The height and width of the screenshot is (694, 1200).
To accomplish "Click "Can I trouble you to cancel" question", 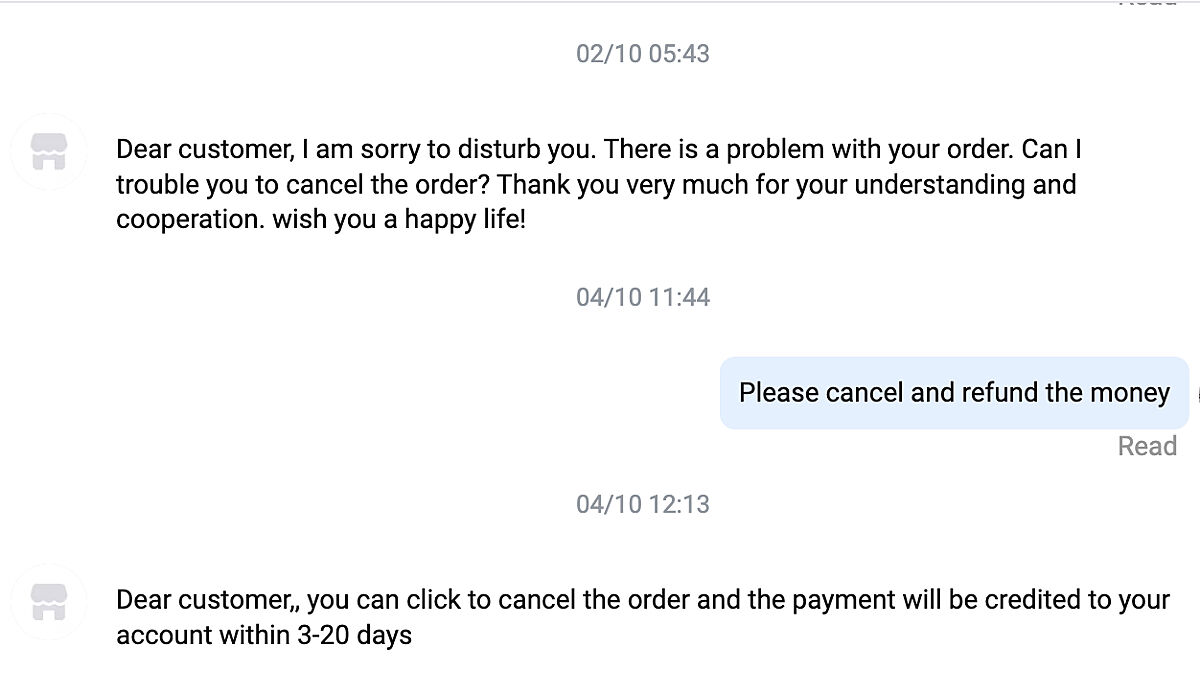I will (300, 185).
